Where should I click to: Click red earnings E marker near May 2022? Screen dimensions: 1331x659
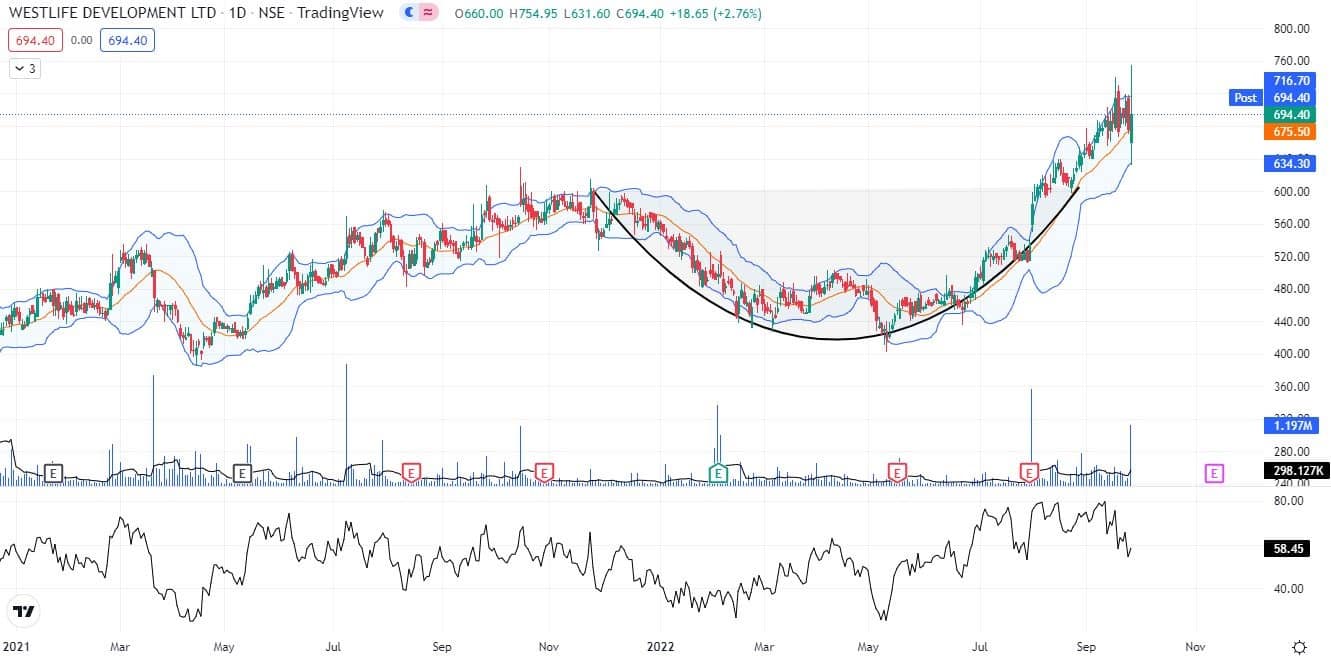click(x=898, y=472)
